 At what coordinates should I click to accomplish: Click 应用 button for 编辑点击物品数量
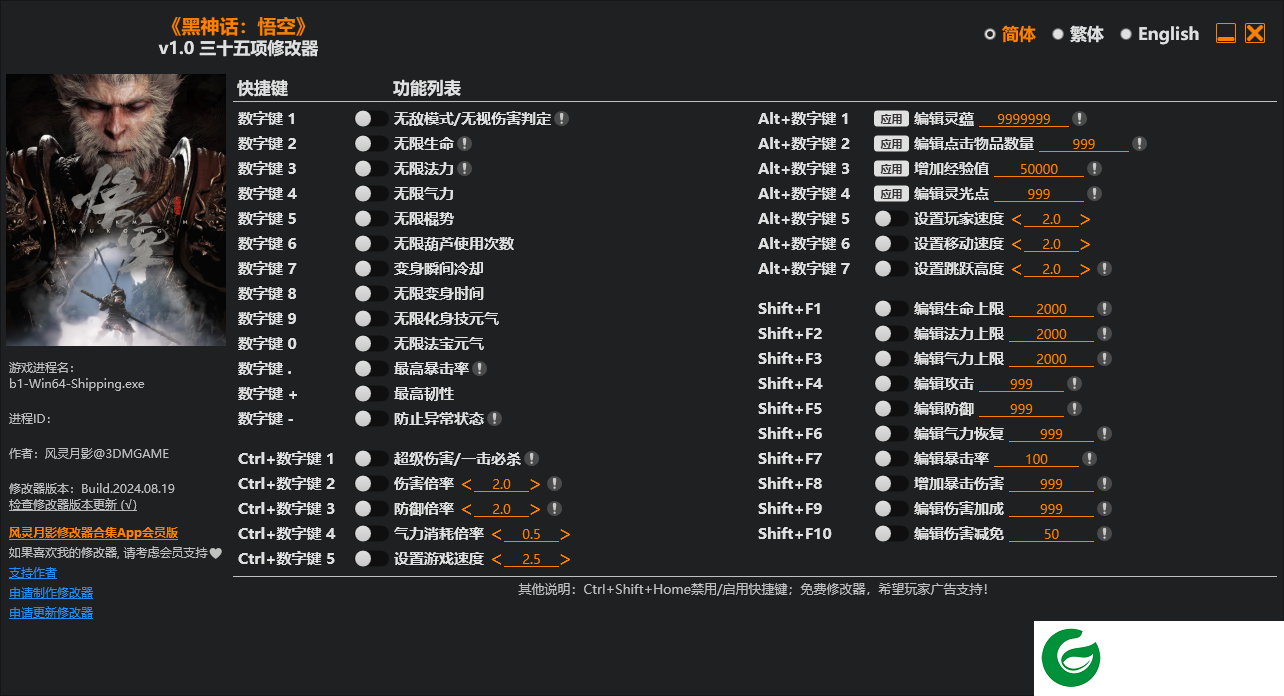(891, 144)
